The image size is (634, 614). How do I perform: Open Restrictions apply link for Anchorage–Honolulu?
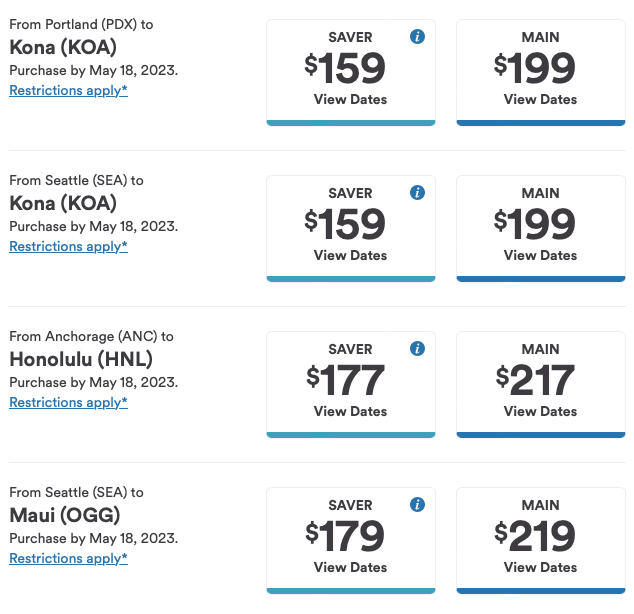click(x=68, y=403)
